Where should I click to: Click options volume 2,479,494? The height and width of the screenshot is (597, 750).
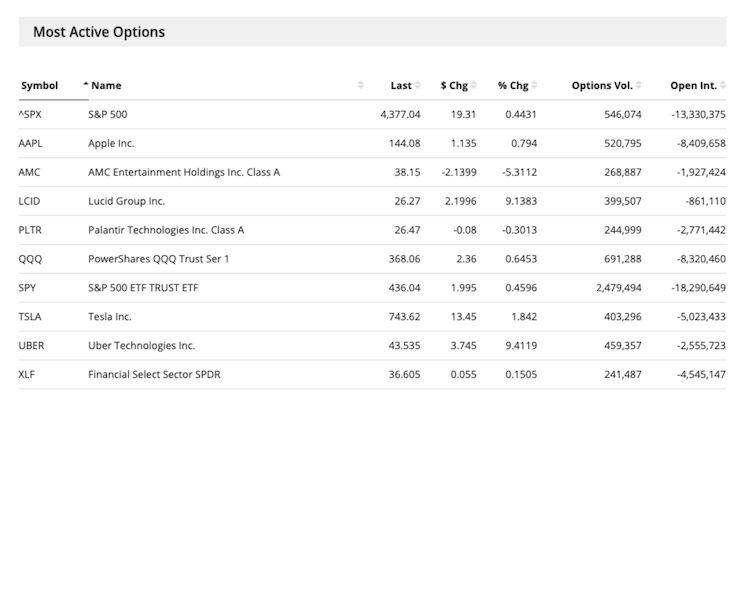click(x=618, y=288)
